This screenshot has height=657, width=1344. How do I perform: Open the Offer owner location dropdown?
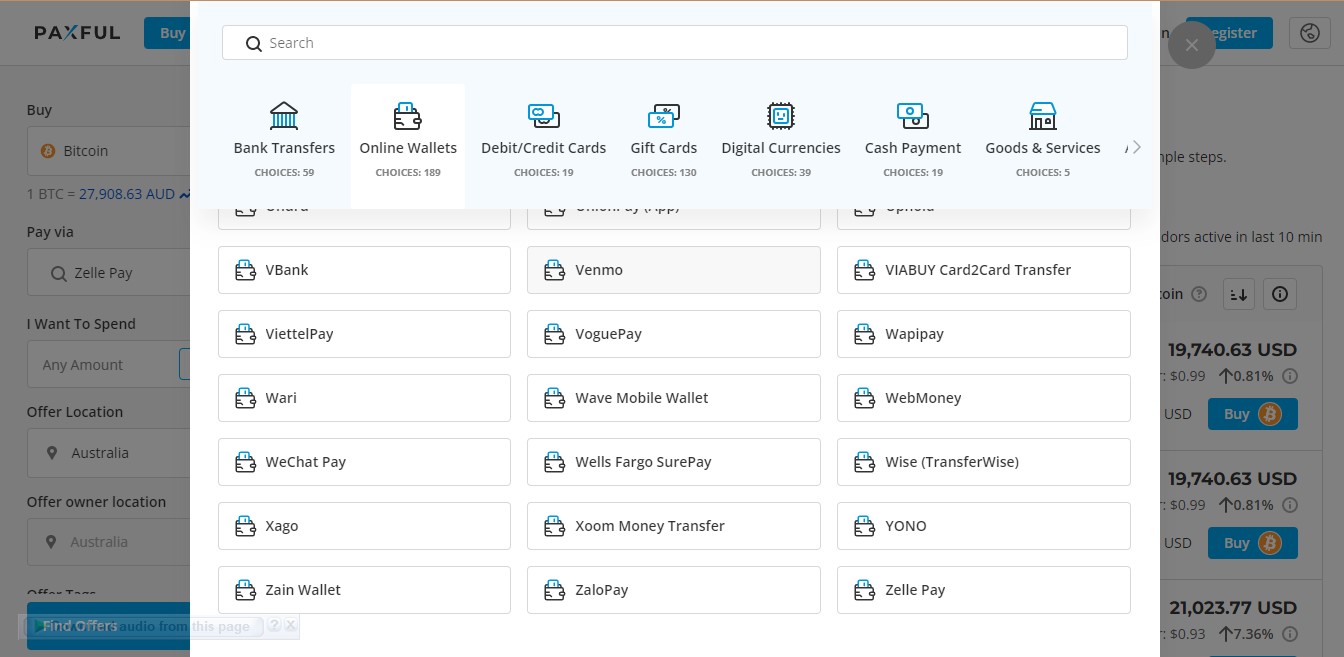(x=108, y=542)
